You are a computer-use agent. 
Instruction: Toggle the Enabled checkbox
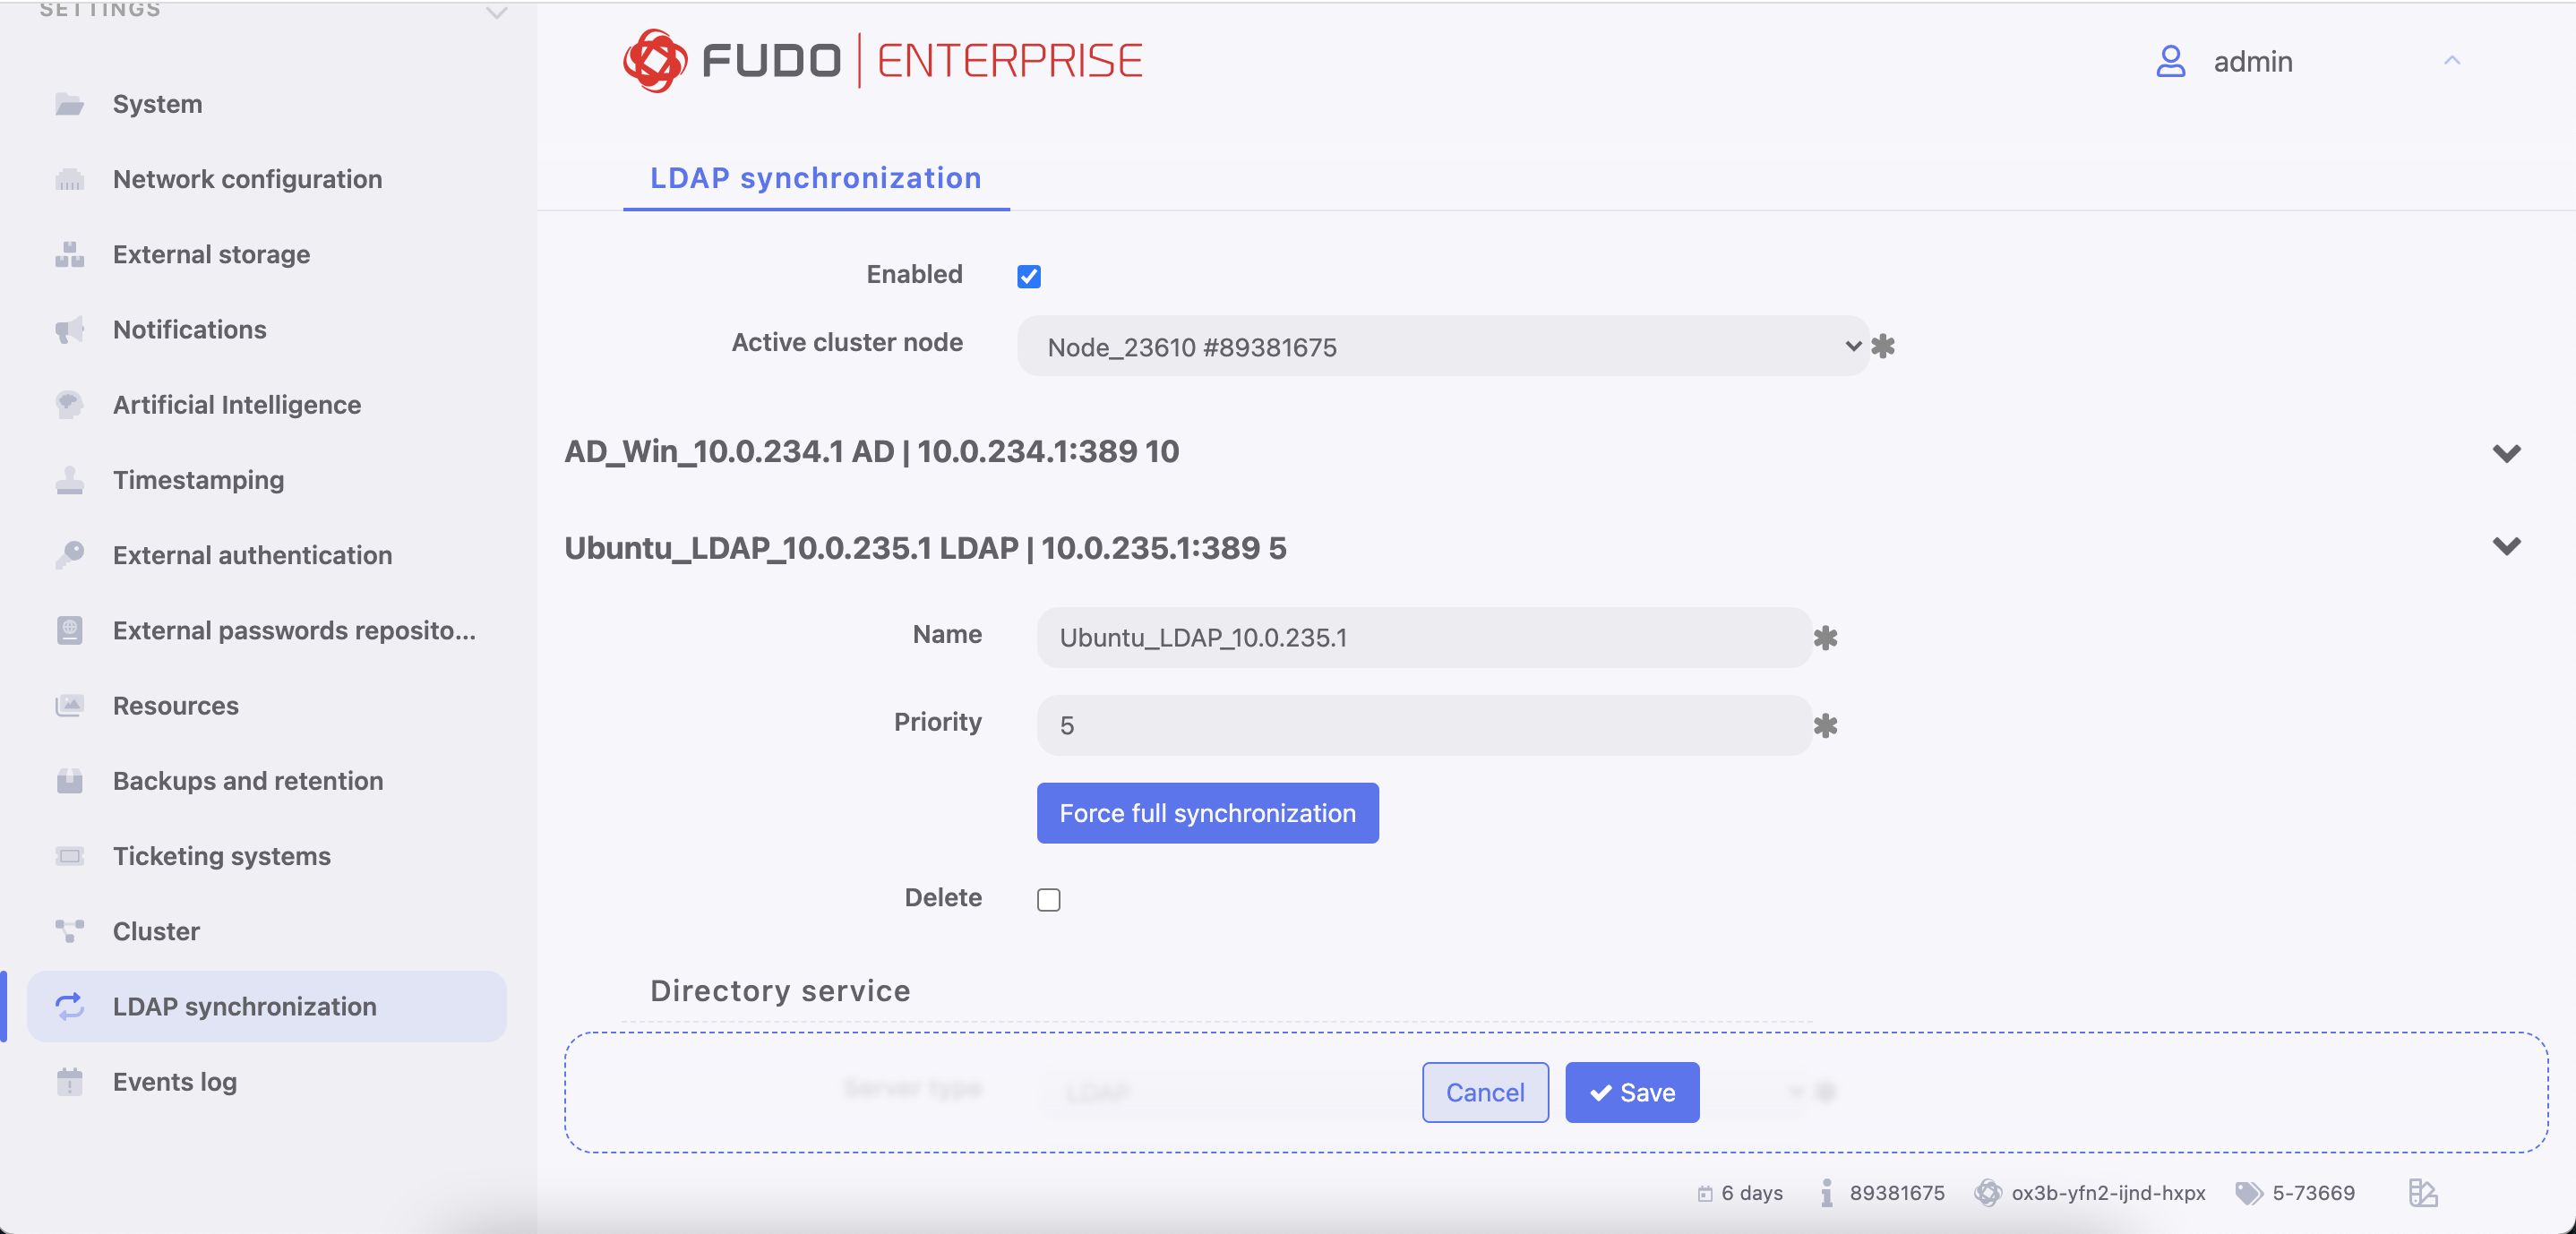[1028, 276]
